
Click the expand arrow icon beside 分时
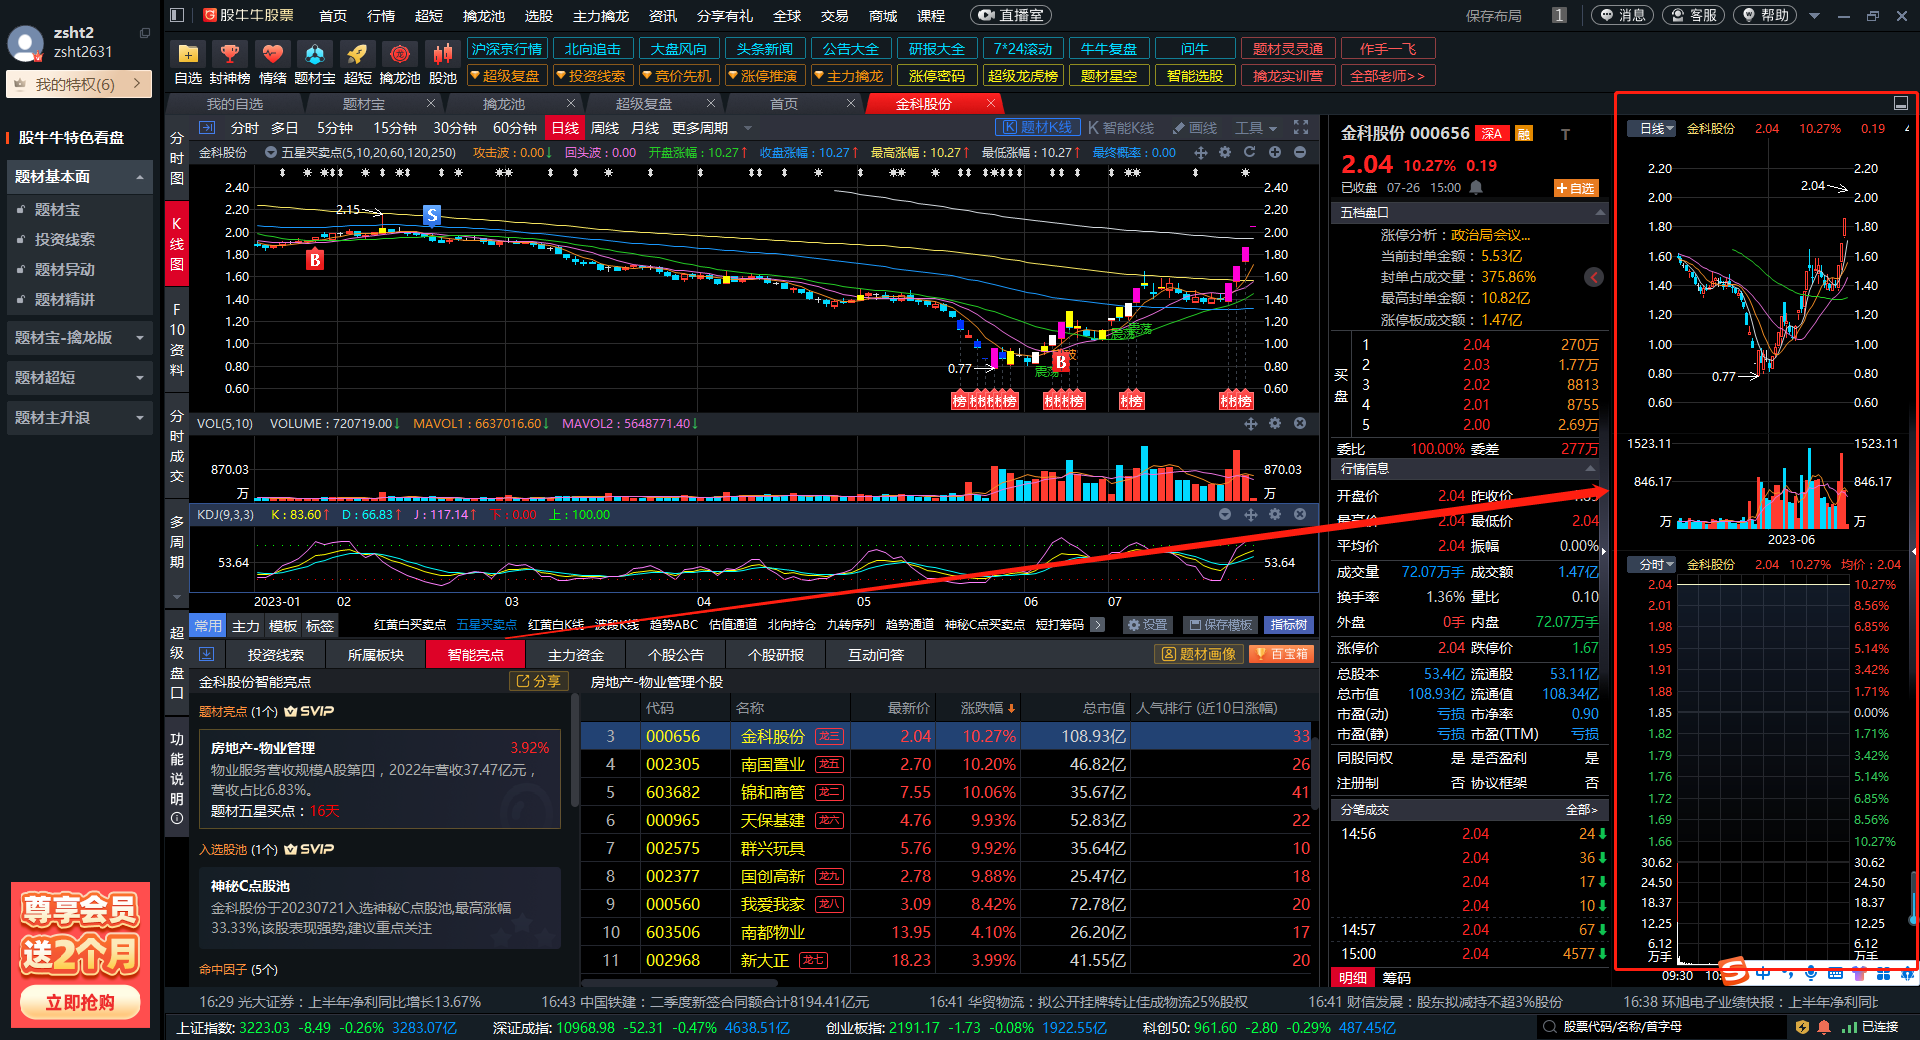pos(207,127)
